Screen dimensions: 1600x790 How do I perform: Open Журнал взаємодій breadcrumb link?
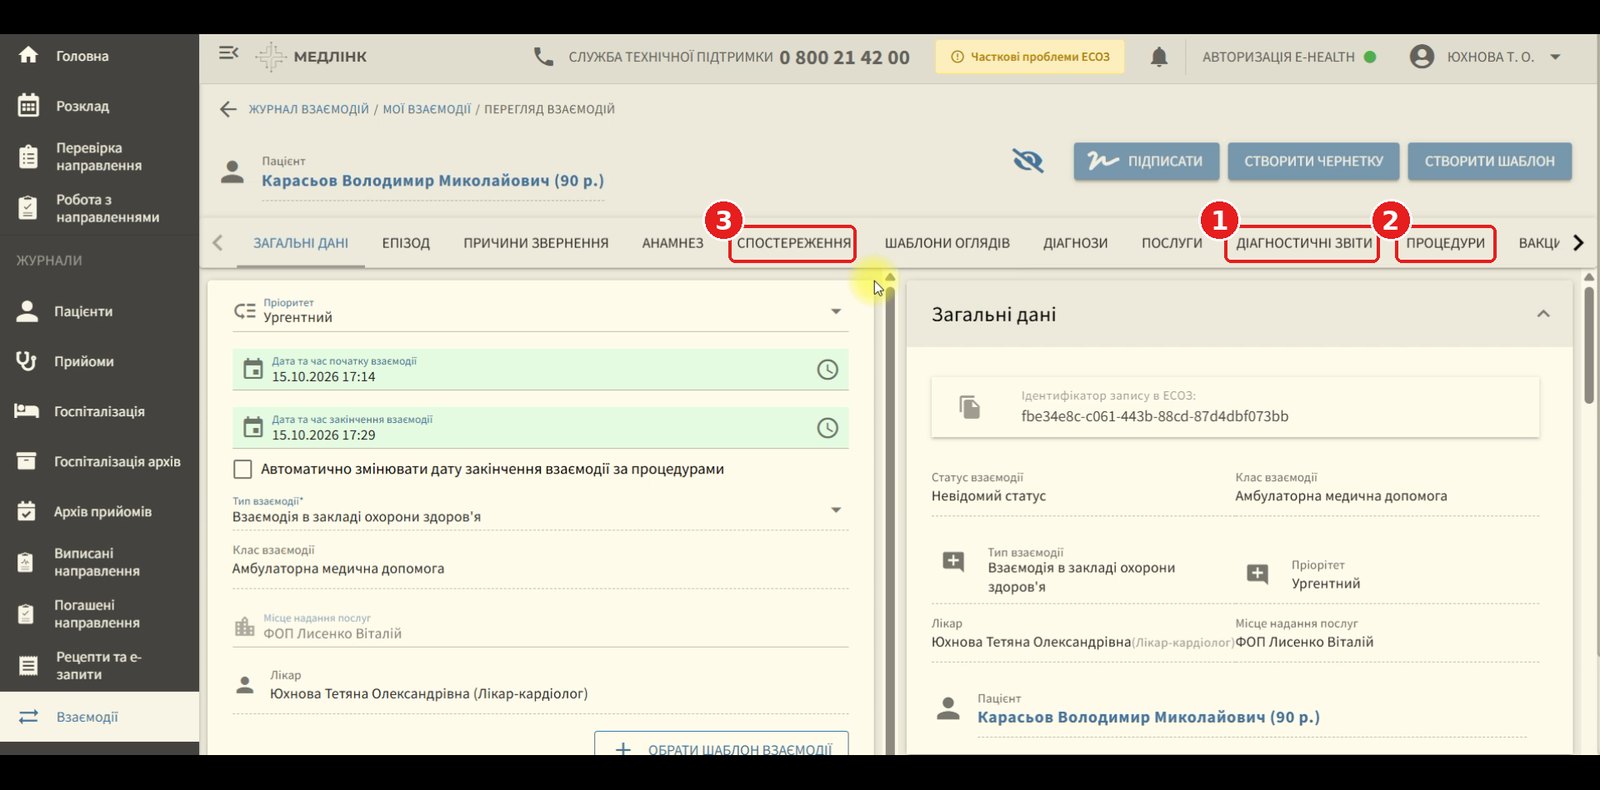click(309, 109)
